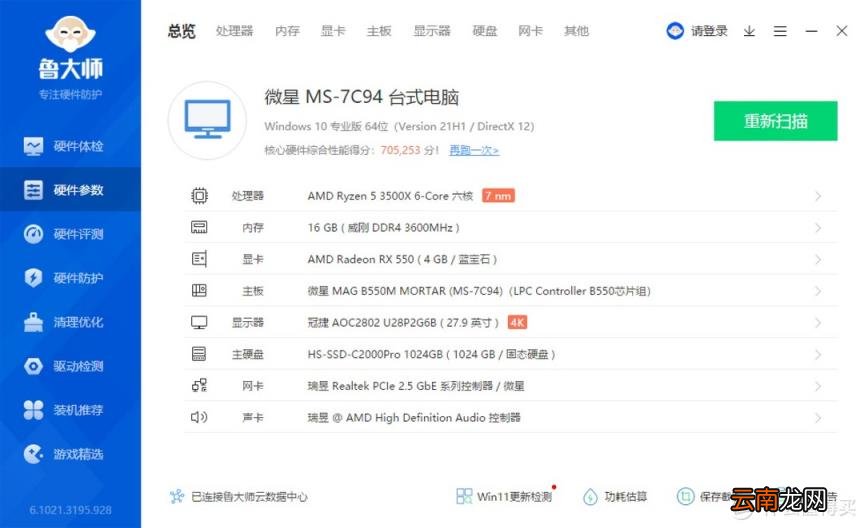This screenshot has height=528, width=864.
Task: Click the download arrow icon in title bar
Action: pos(749,31)
